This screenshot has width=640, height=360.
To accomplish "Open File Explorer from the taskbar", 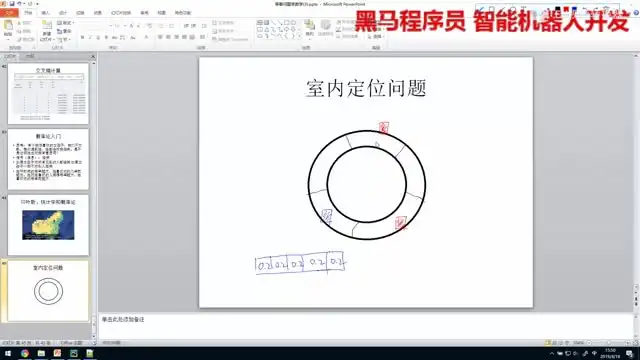I will [41, 353].
